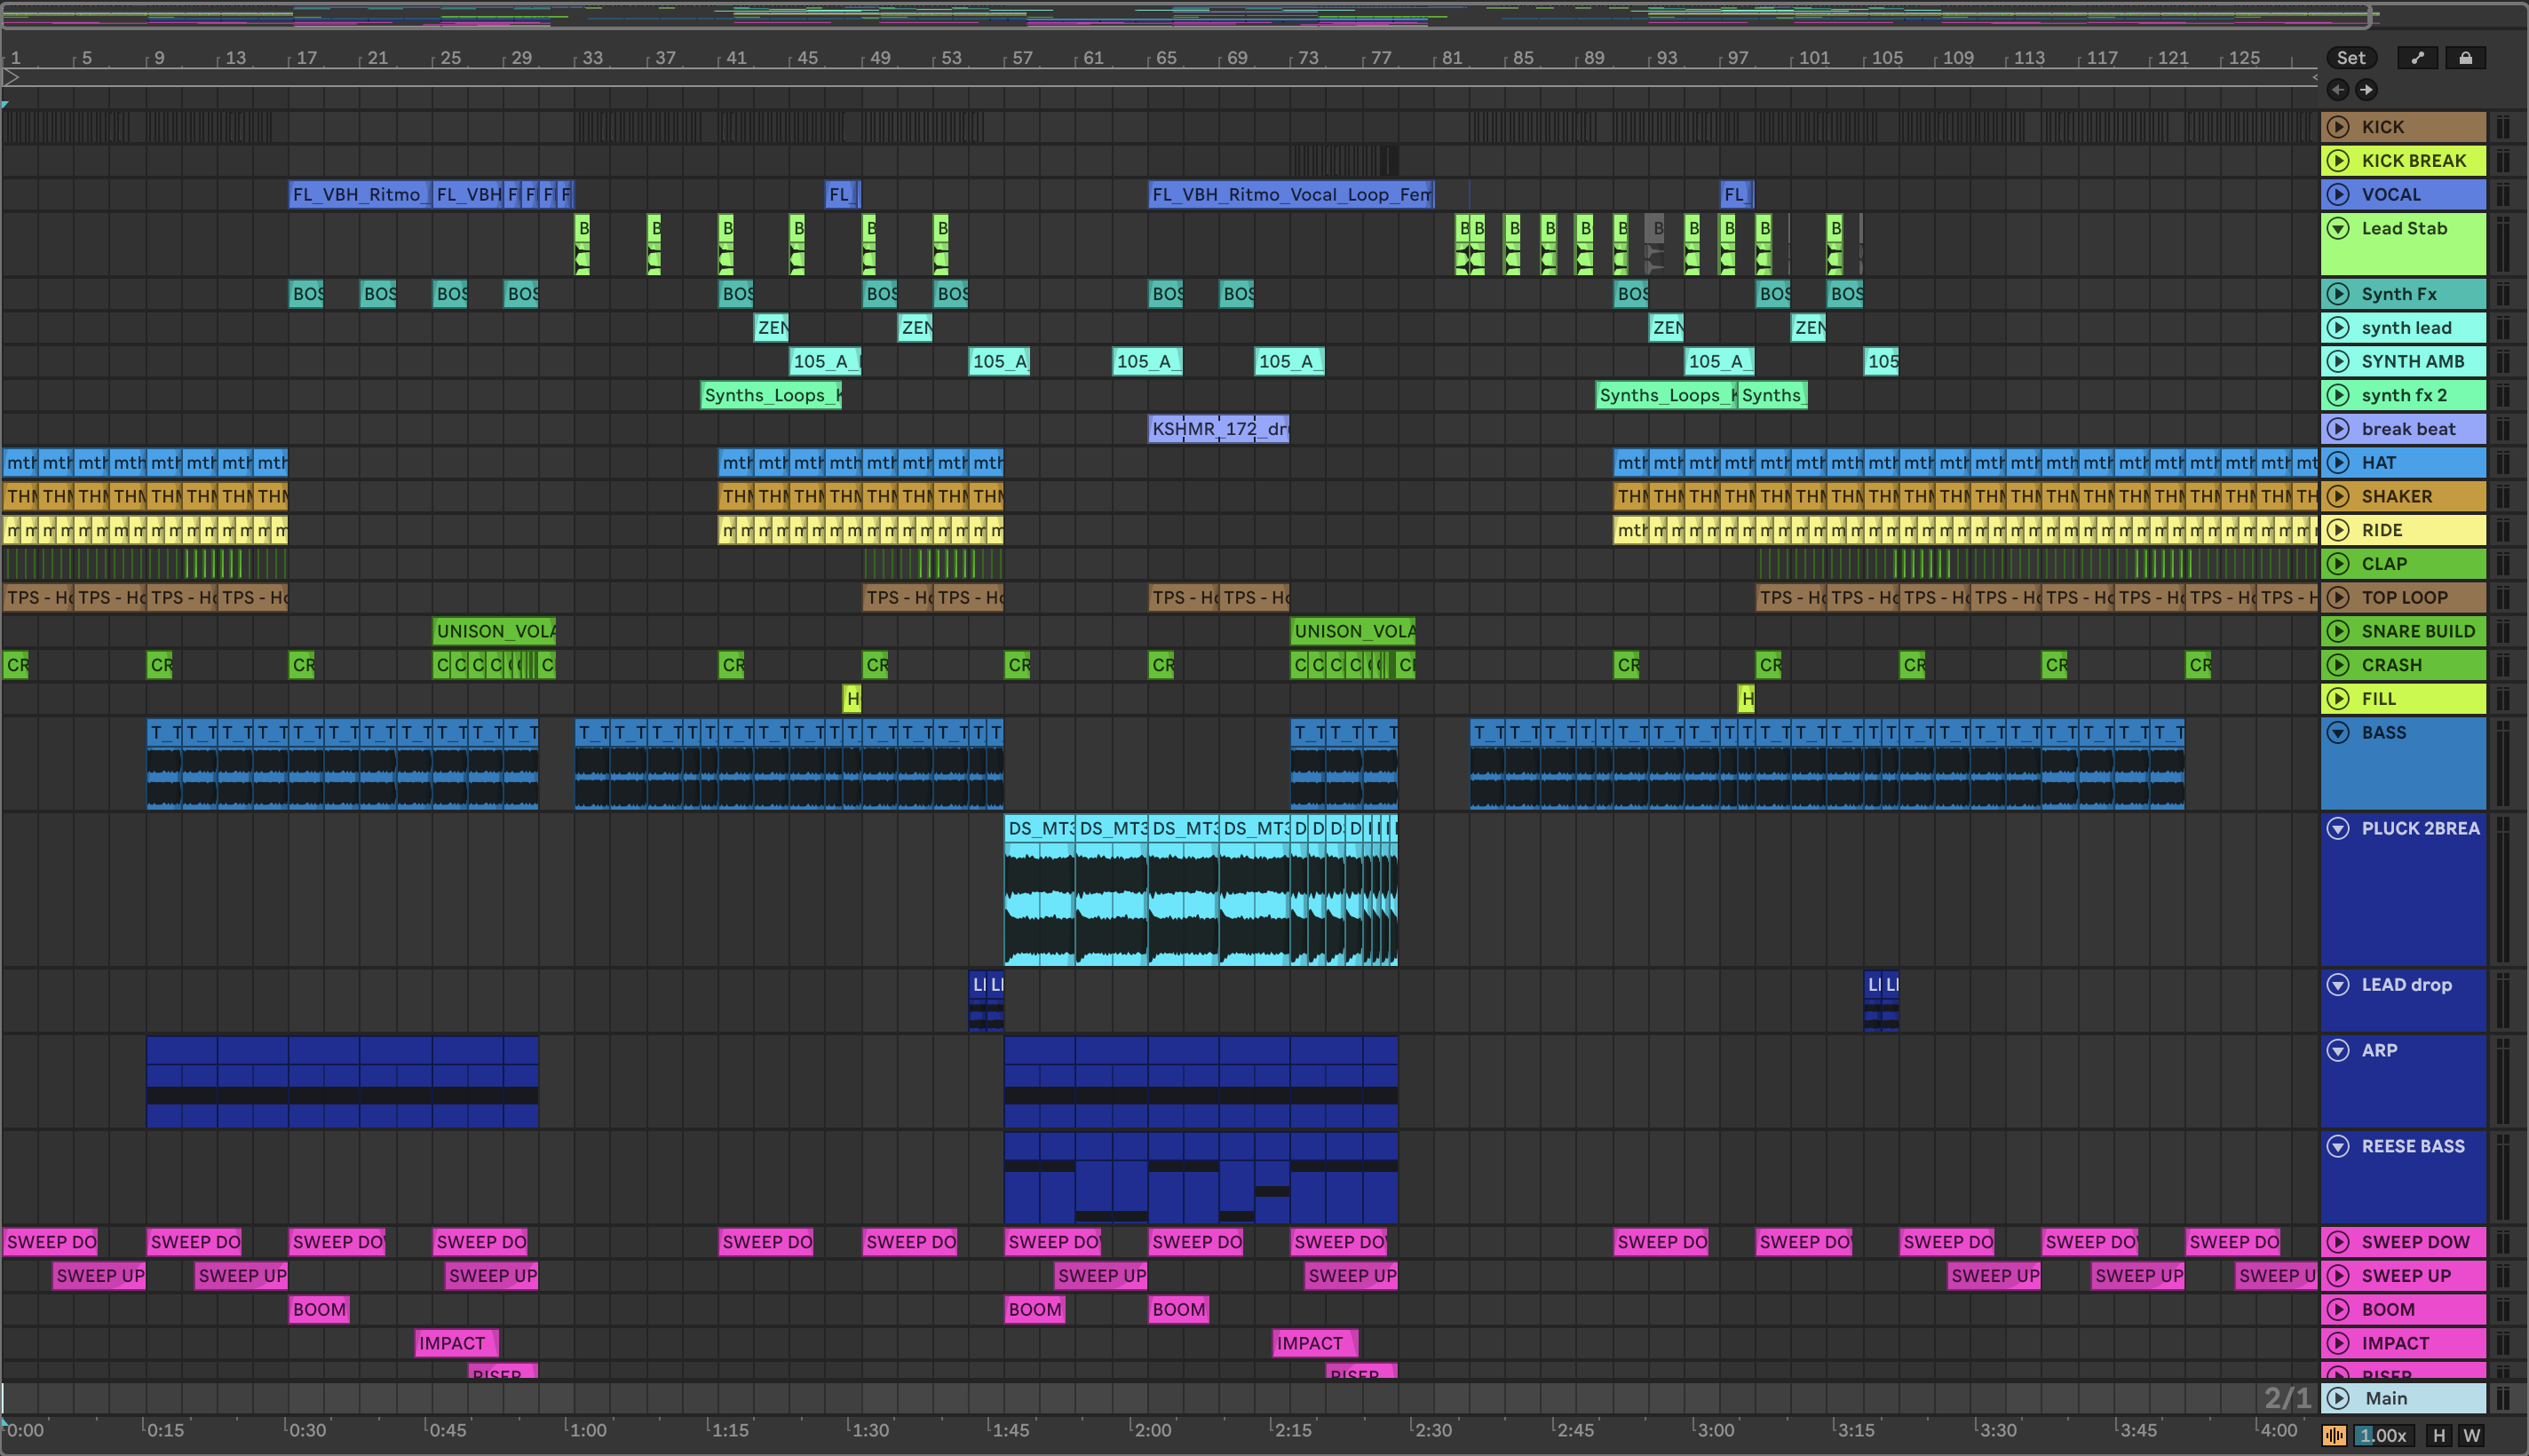Click Main track play icon
Screen dimensions: 2529x1456
(2338, 1398)
